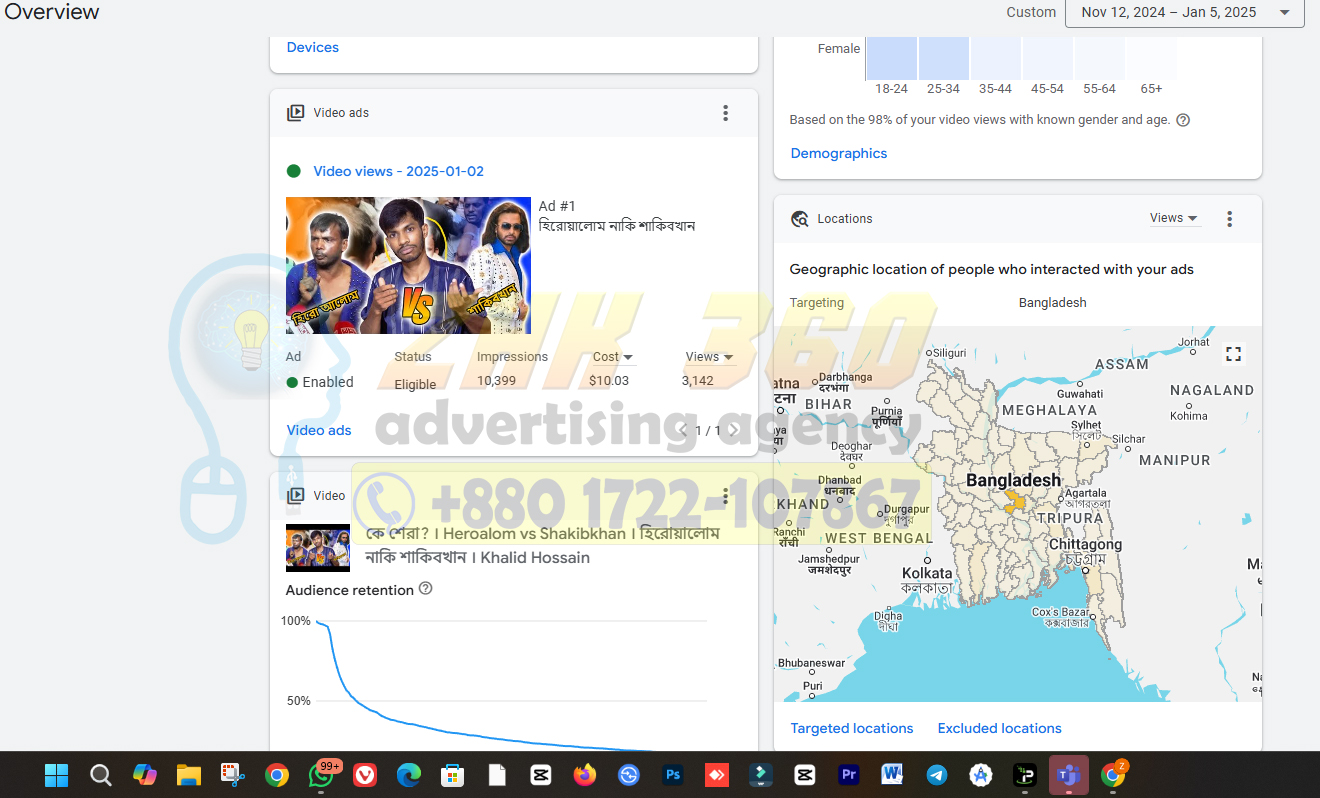Launch Copilot from the taskbar
This screenshot has height=798, width=1320.
point(144,775)
